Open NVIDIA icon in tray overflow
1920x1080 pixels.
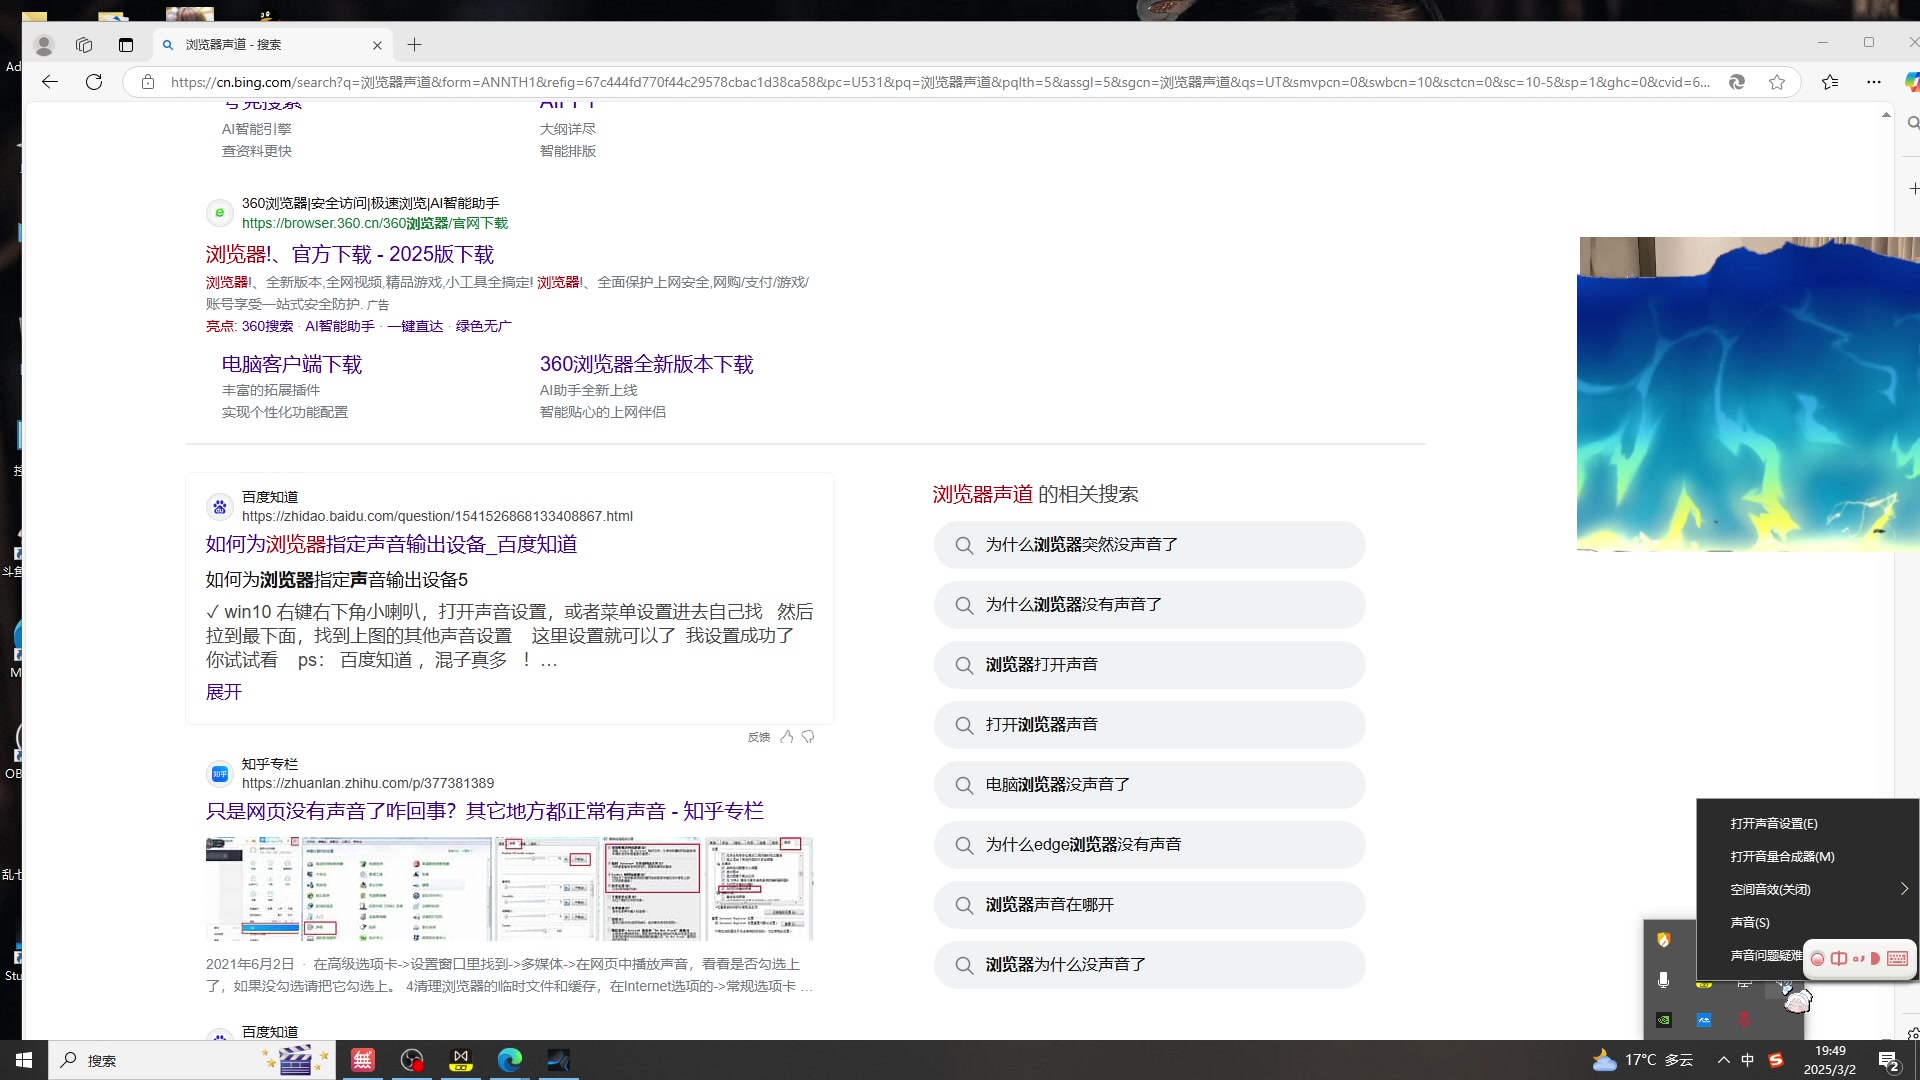[x=1664, y=1020]
